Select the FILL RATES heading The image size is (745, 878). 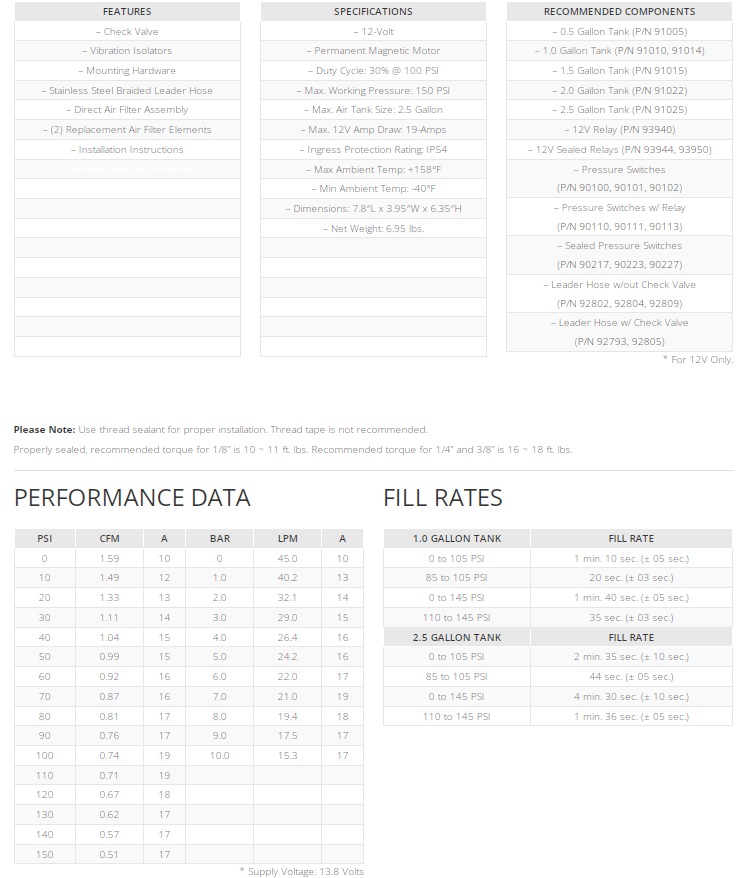(443, 498)
